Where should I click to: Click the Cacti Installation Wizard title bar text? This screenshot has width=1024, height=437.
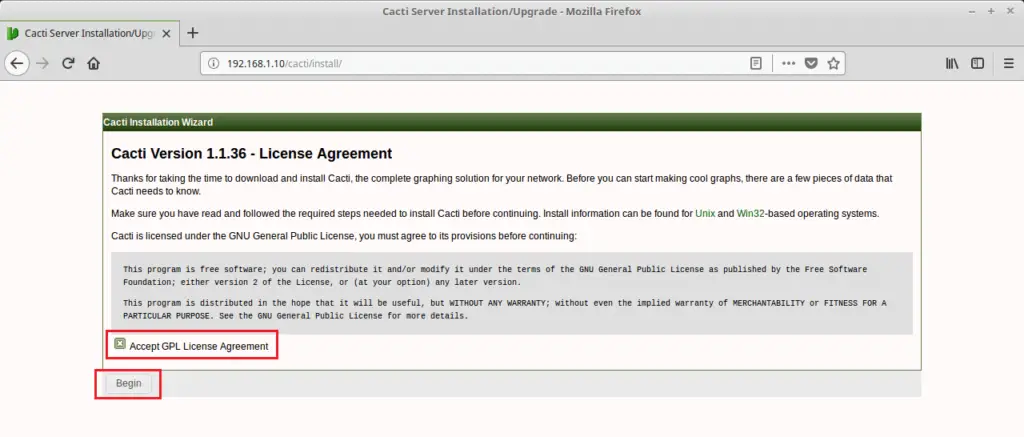[158, 122]
